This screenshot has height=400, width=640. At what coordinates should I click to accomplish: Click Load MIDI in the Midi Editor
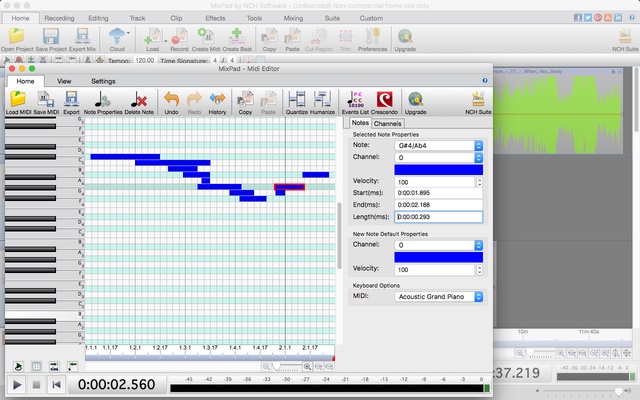(18, 102)
